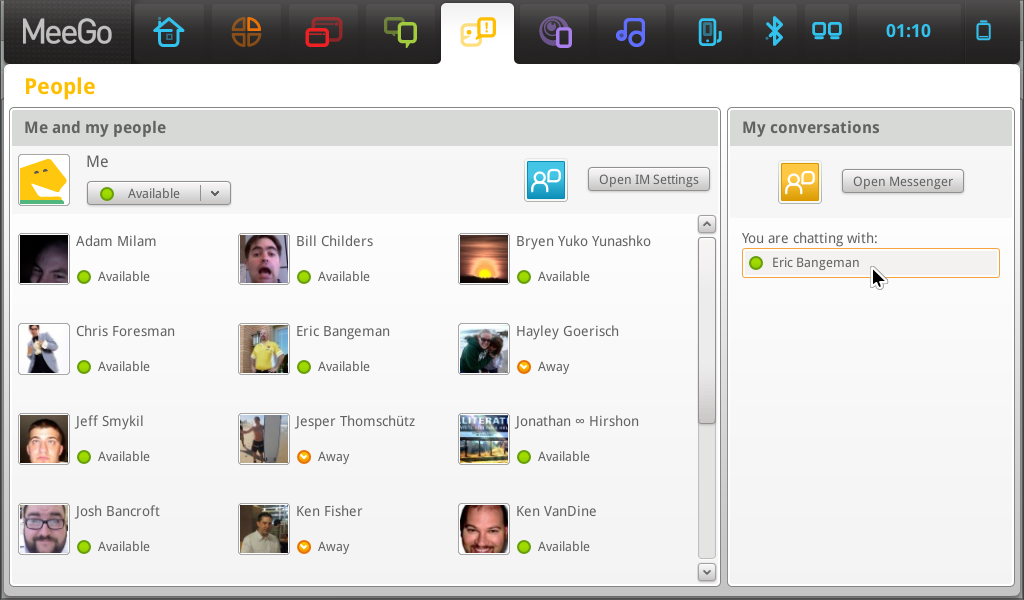The width and height of the screenshot is (1024, 600).
Task: Open the Status panel icon
Action: [400, 32]
